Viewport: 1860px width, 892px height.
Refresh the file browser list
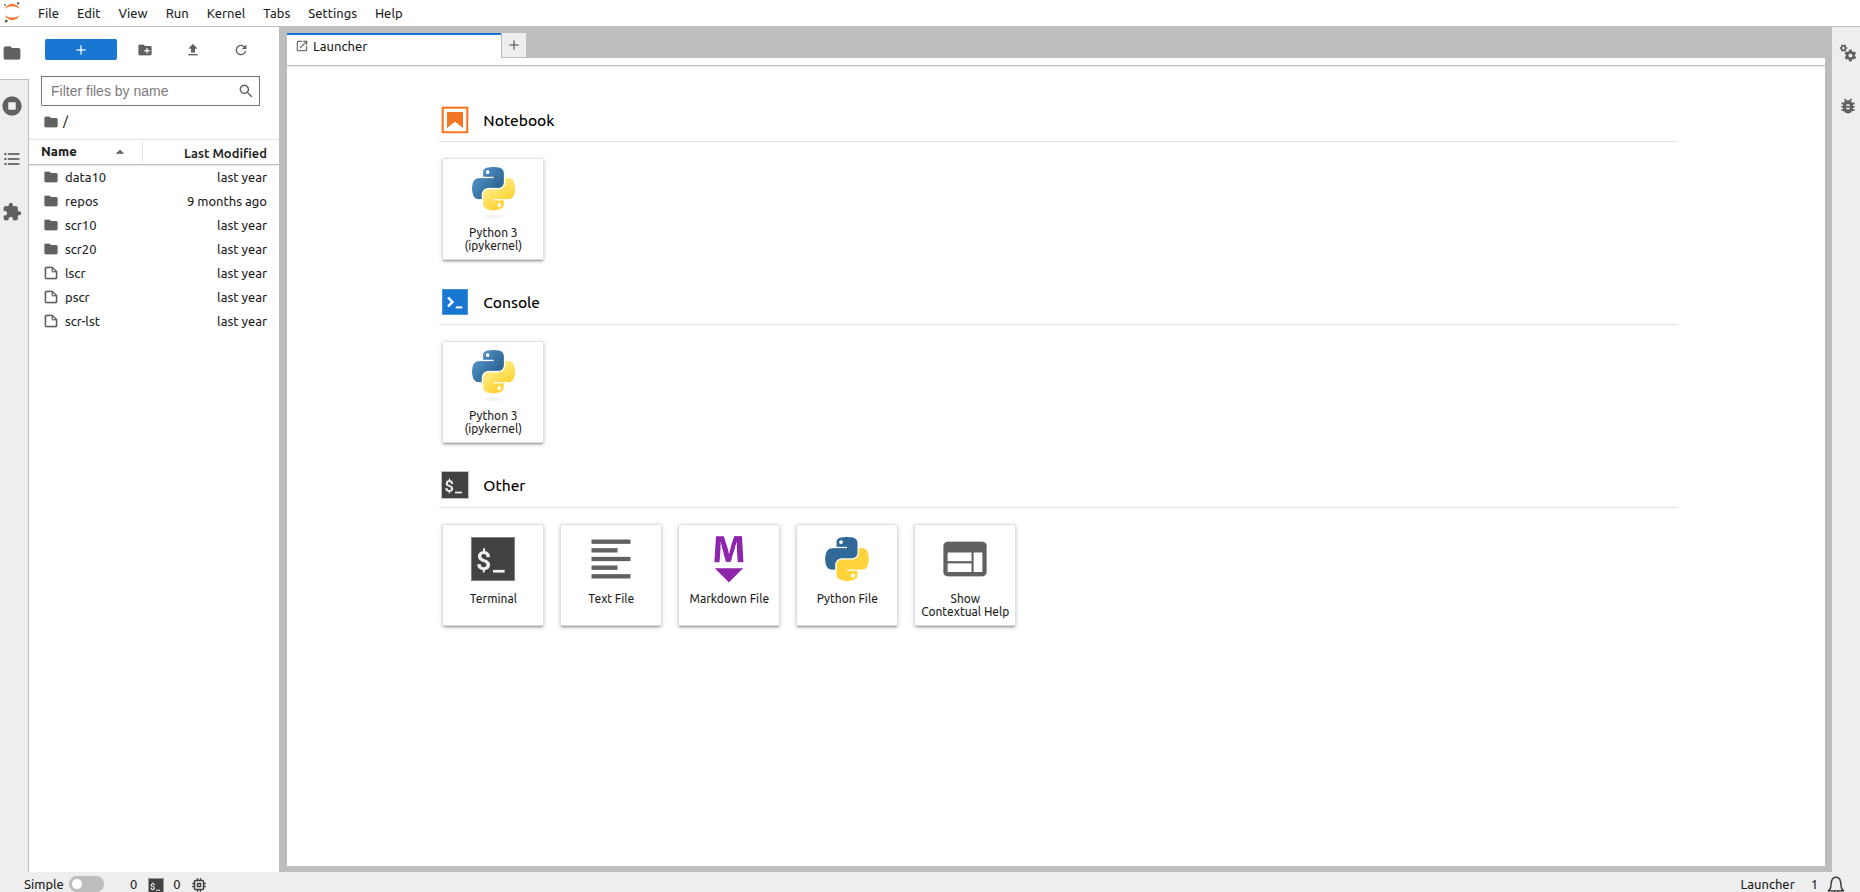coord(241,50)
